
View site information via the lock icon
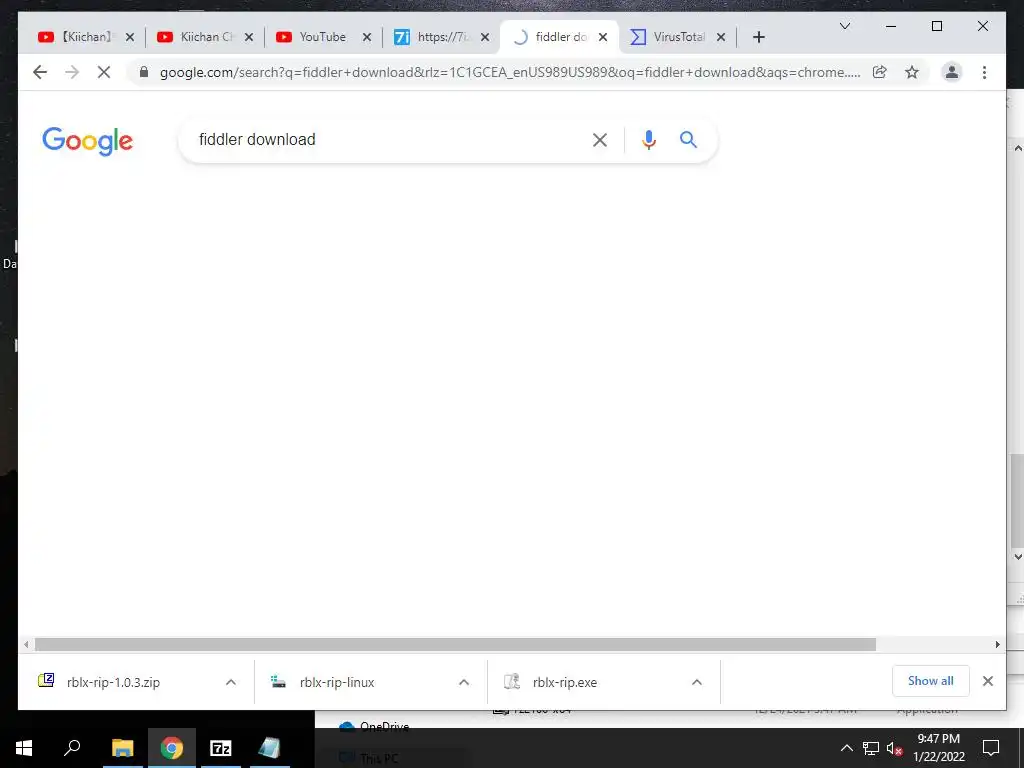tap(144, 72)
